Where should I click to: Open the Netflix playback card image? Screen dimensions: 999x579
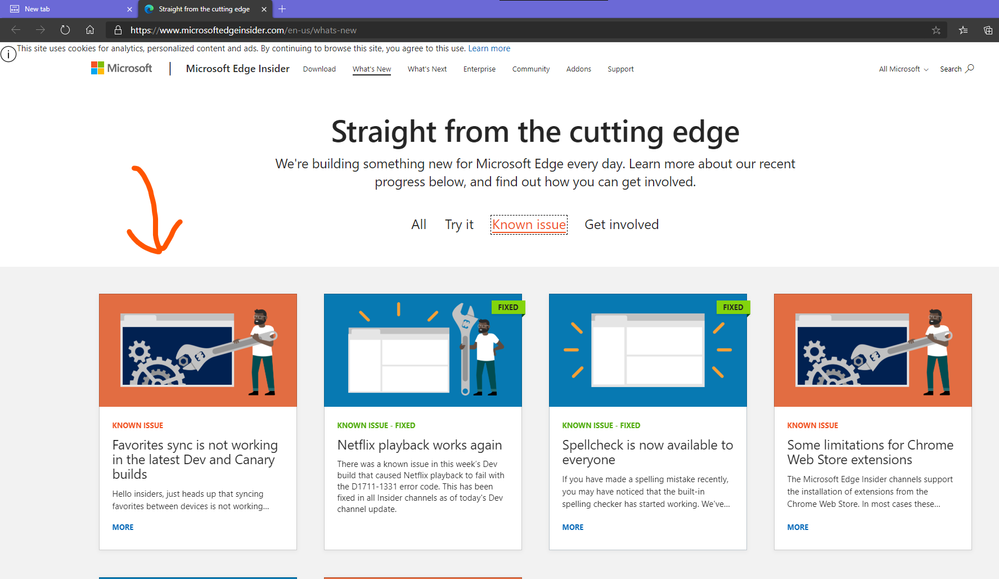click(423, 350)
